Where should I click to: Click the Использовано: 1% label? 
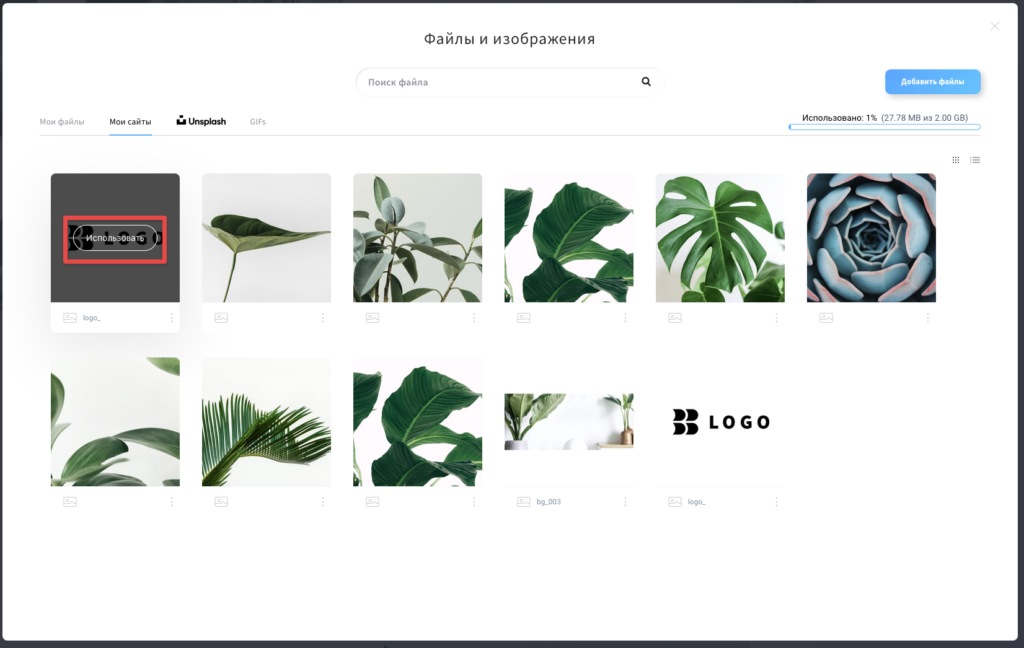839,118
